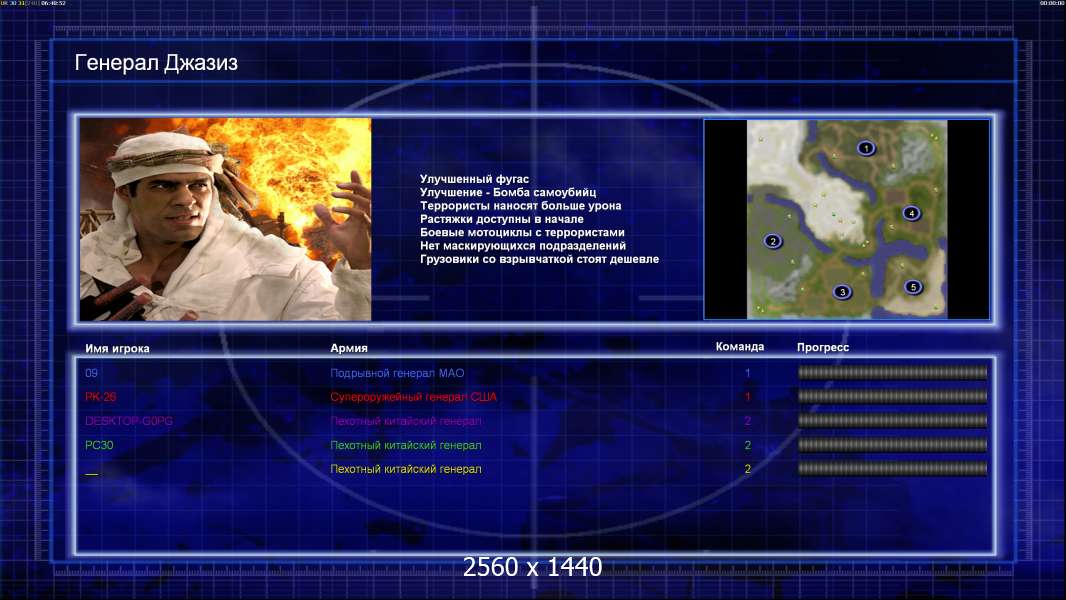Click team number in the PC30 row
The width and height of the screenshot is (1066, 600).
(x=747, y=445)
